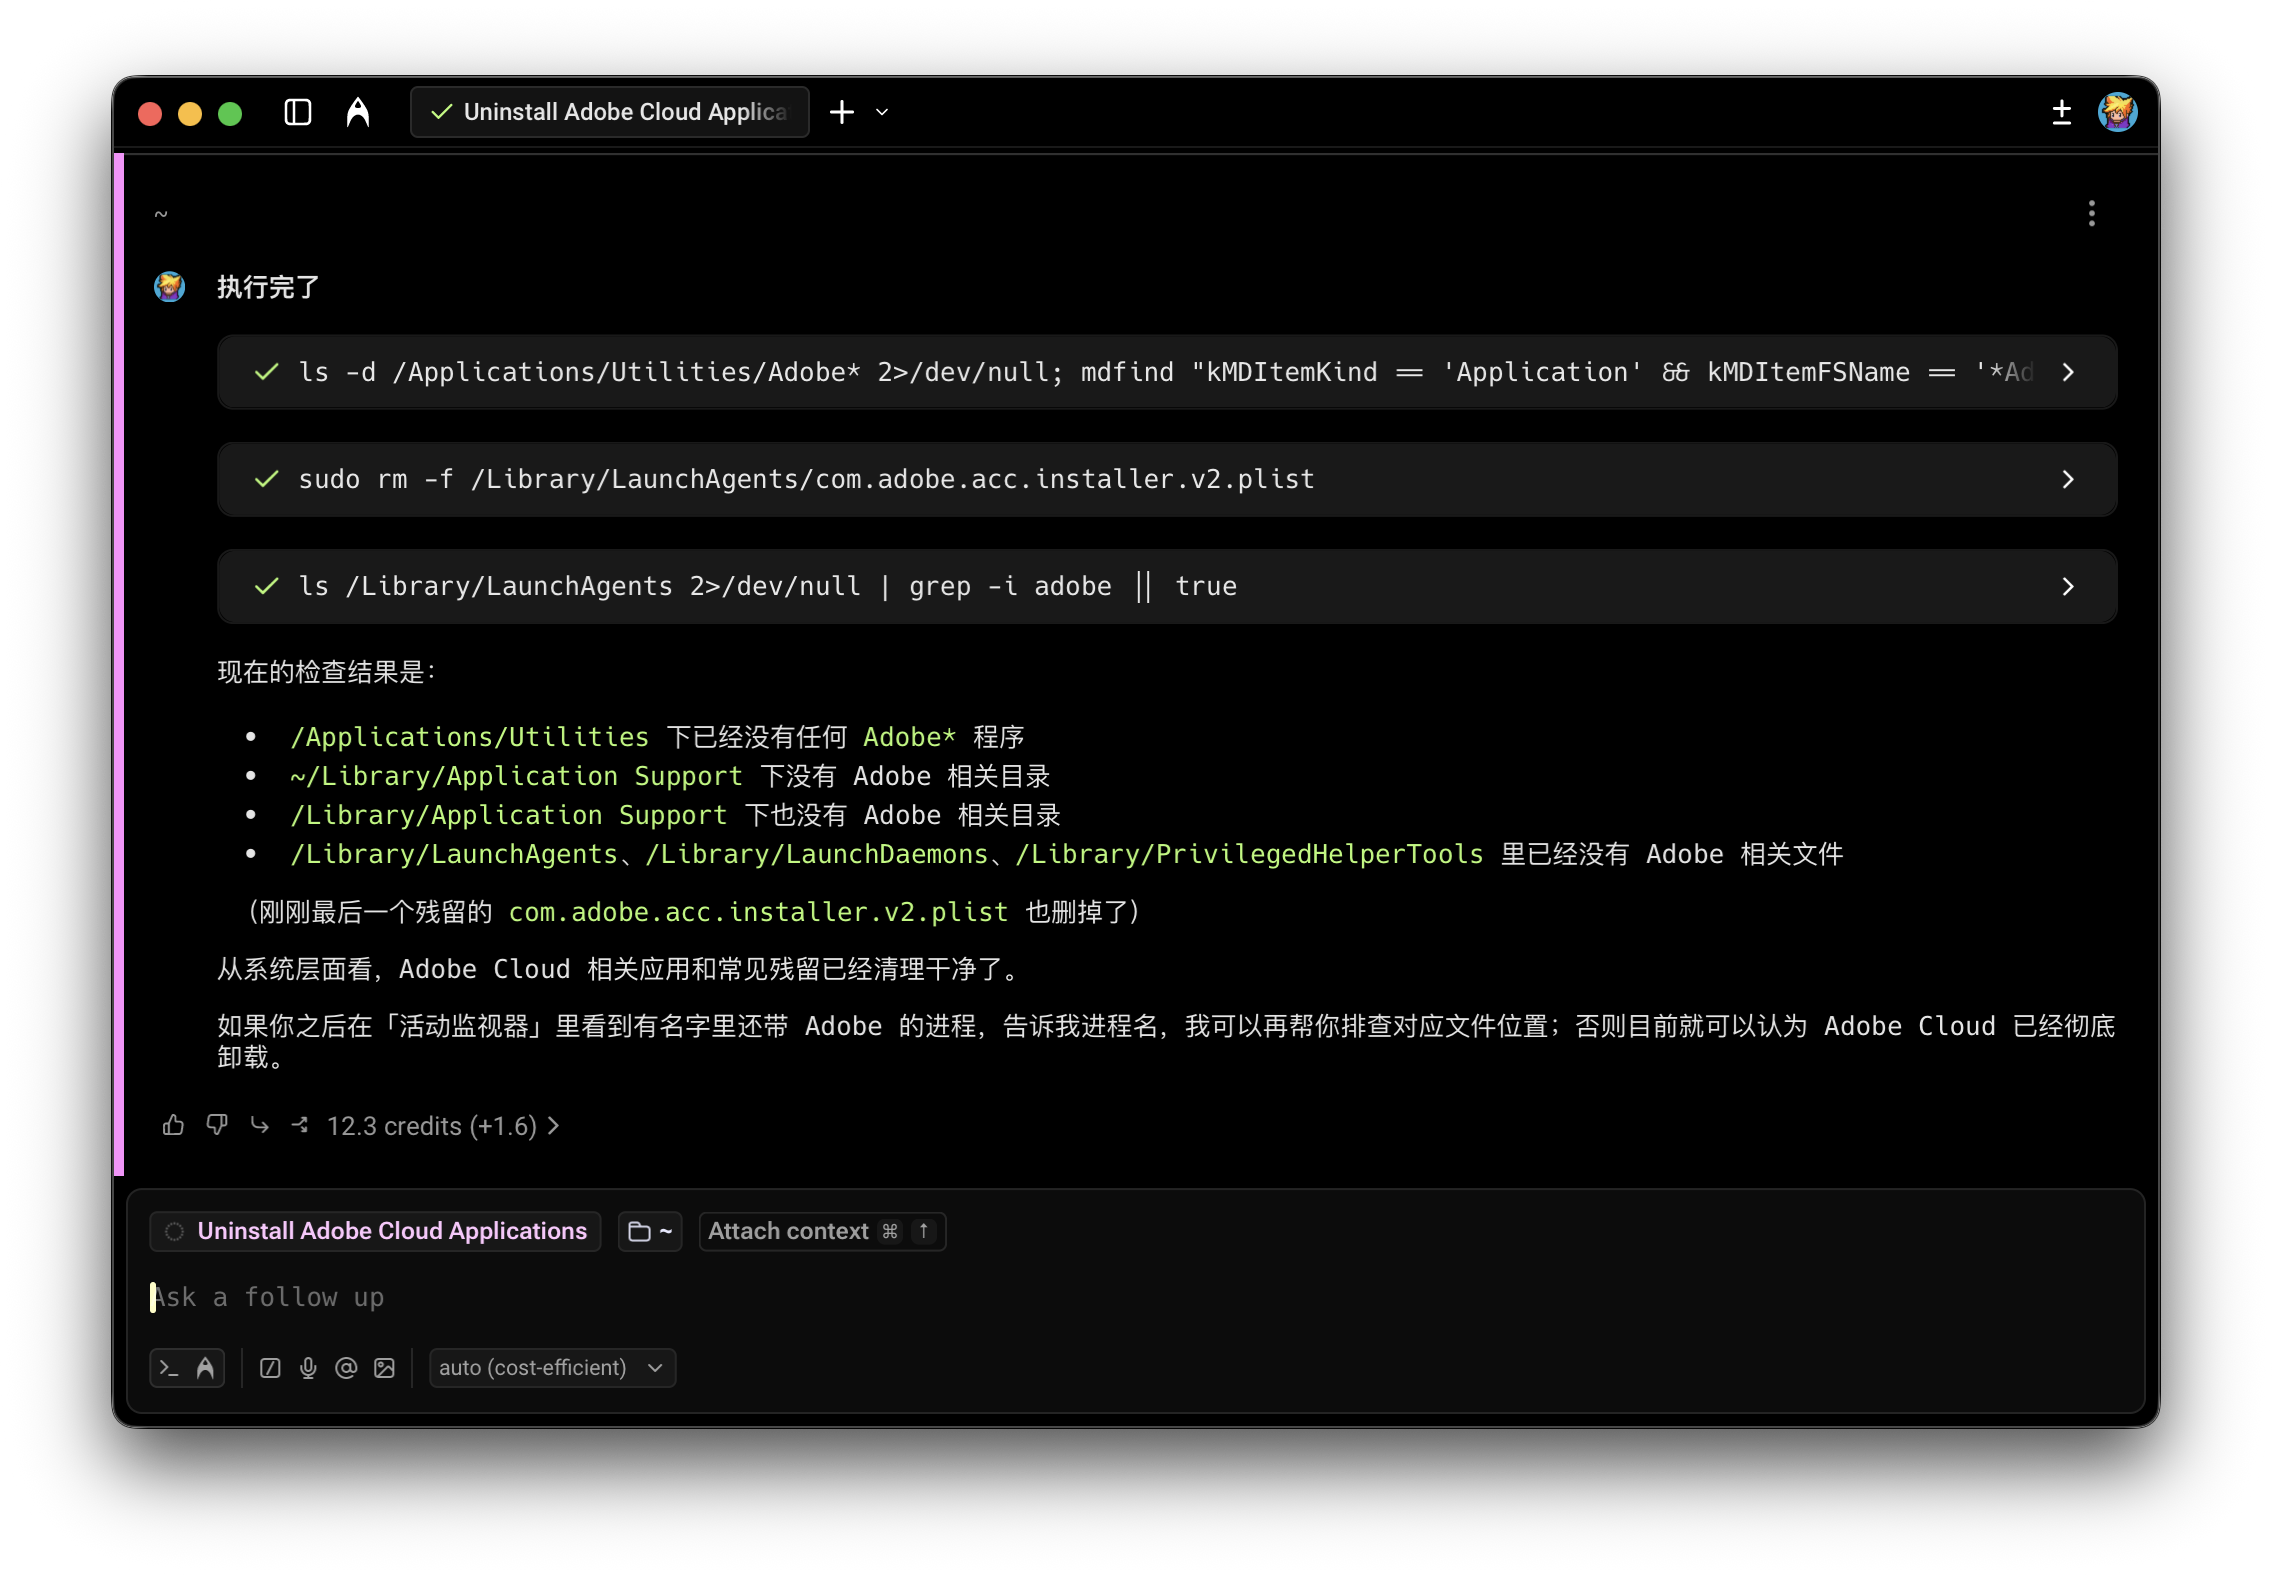Click the @ mention icon
Image resolution: width=2272 pixels, height=1576 pixels.
pos(346,1367)
